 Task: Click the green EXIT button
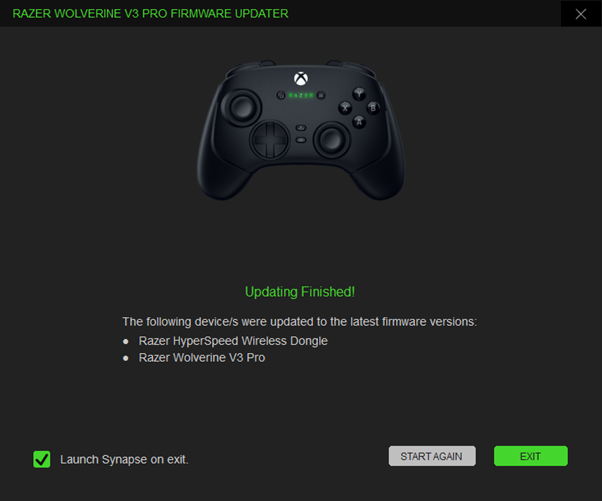coord(531,456)
